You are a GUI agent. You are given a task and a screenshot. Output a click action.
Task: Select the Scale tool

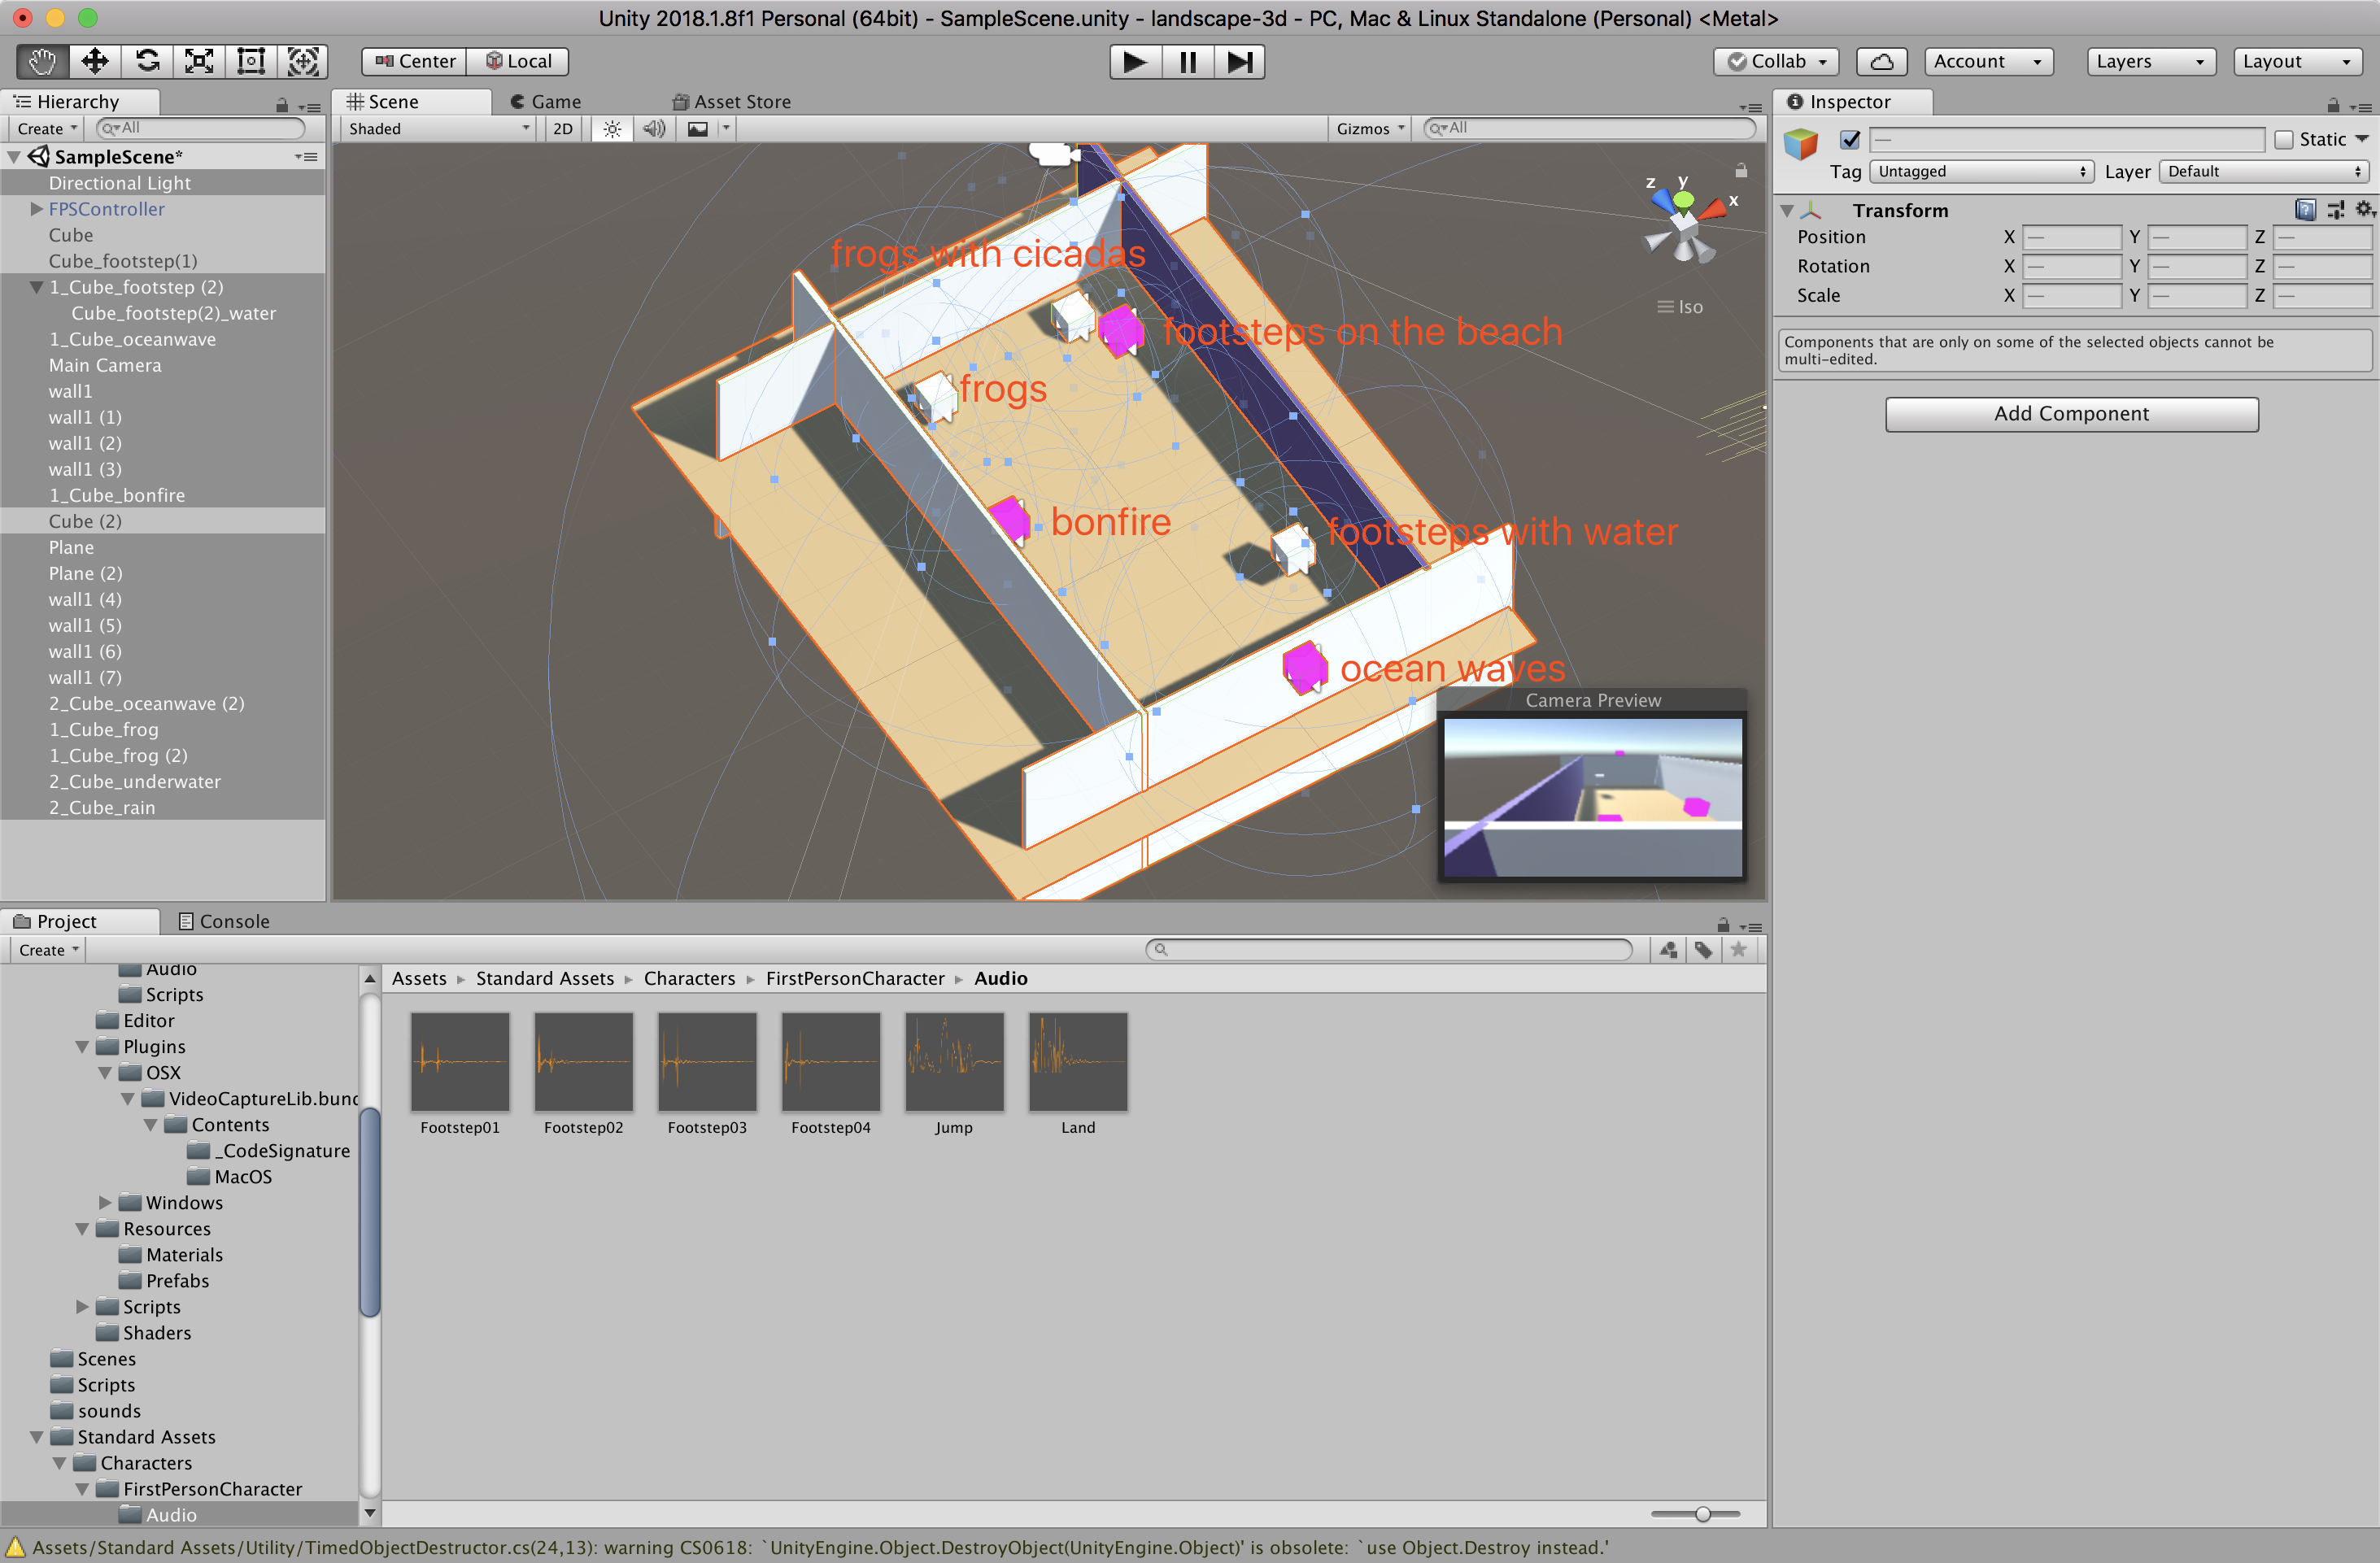click(199, 62)
